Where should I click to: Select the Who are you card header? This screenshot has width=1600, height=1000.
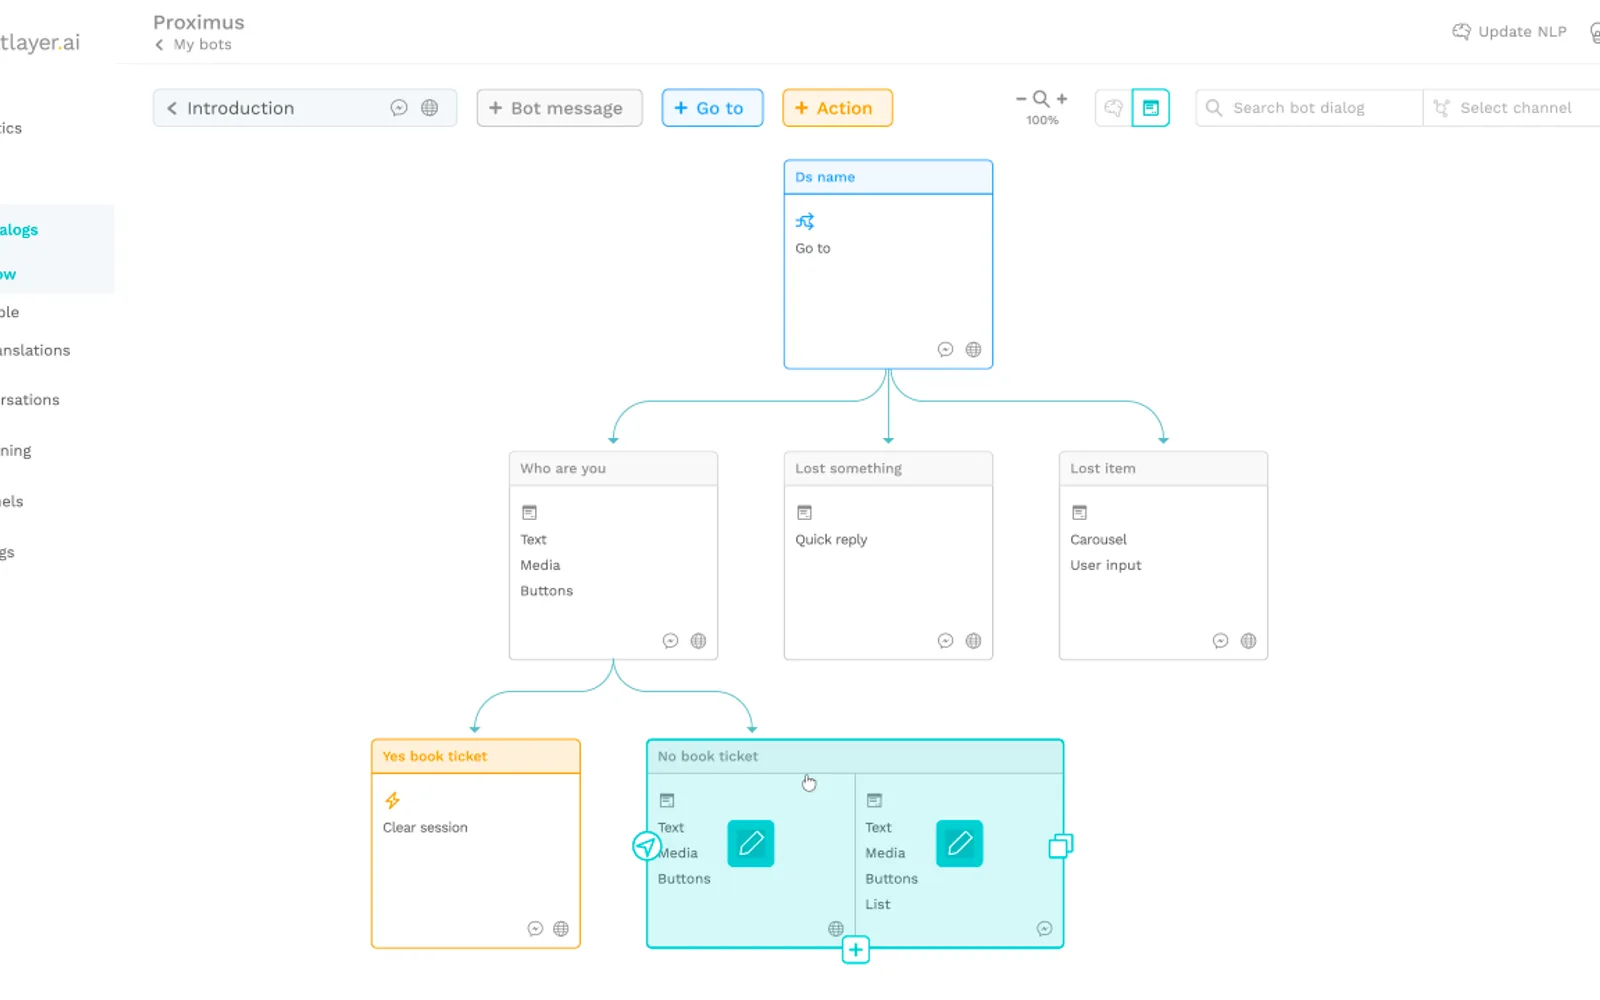click(613, 468)
